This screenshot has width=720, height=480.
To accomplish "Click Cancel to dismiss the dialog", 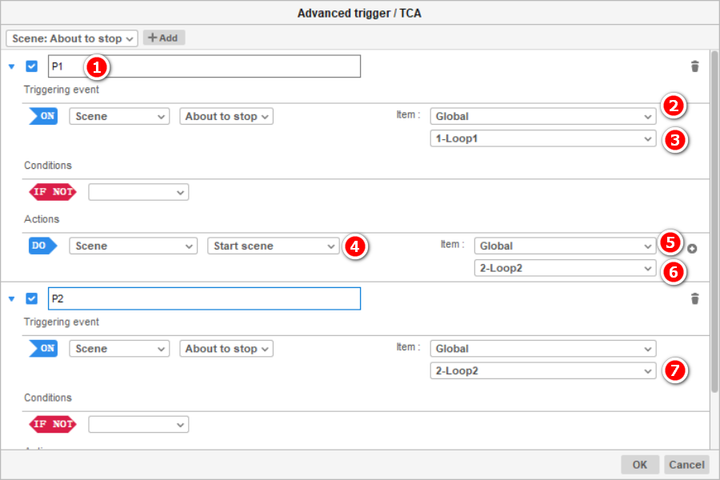I will 686,465.
